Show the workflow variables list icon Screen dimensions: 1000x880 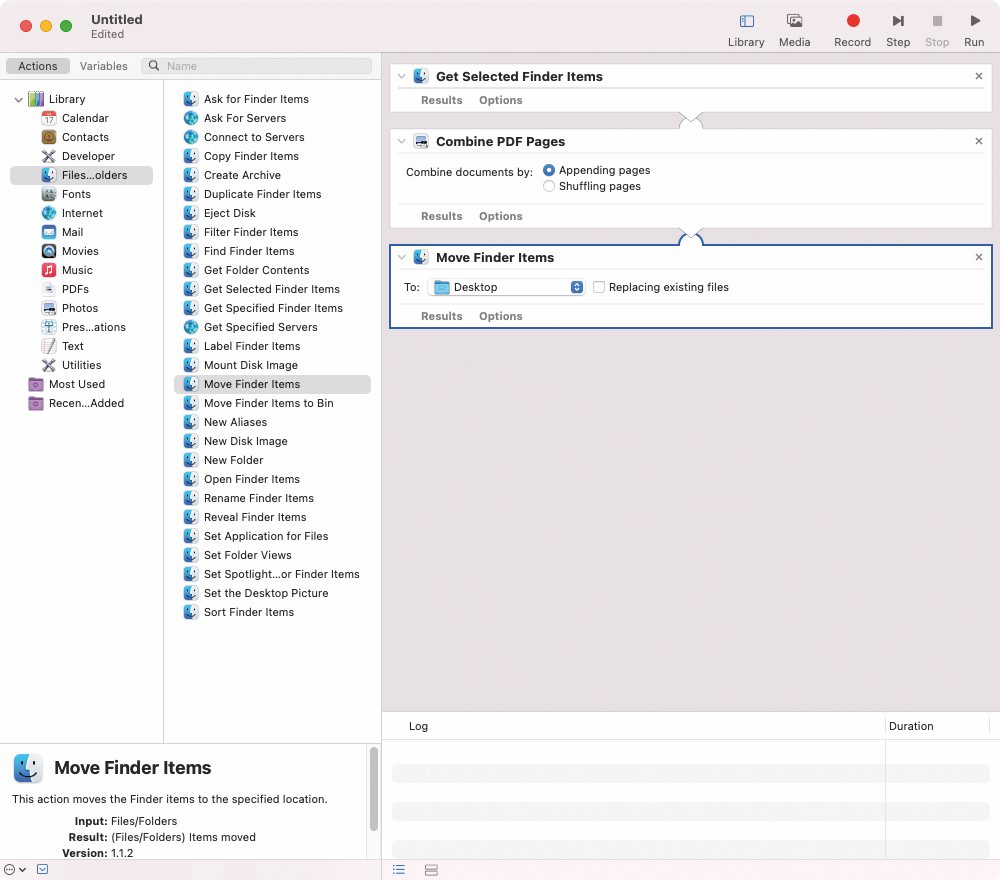click(431, 870)
